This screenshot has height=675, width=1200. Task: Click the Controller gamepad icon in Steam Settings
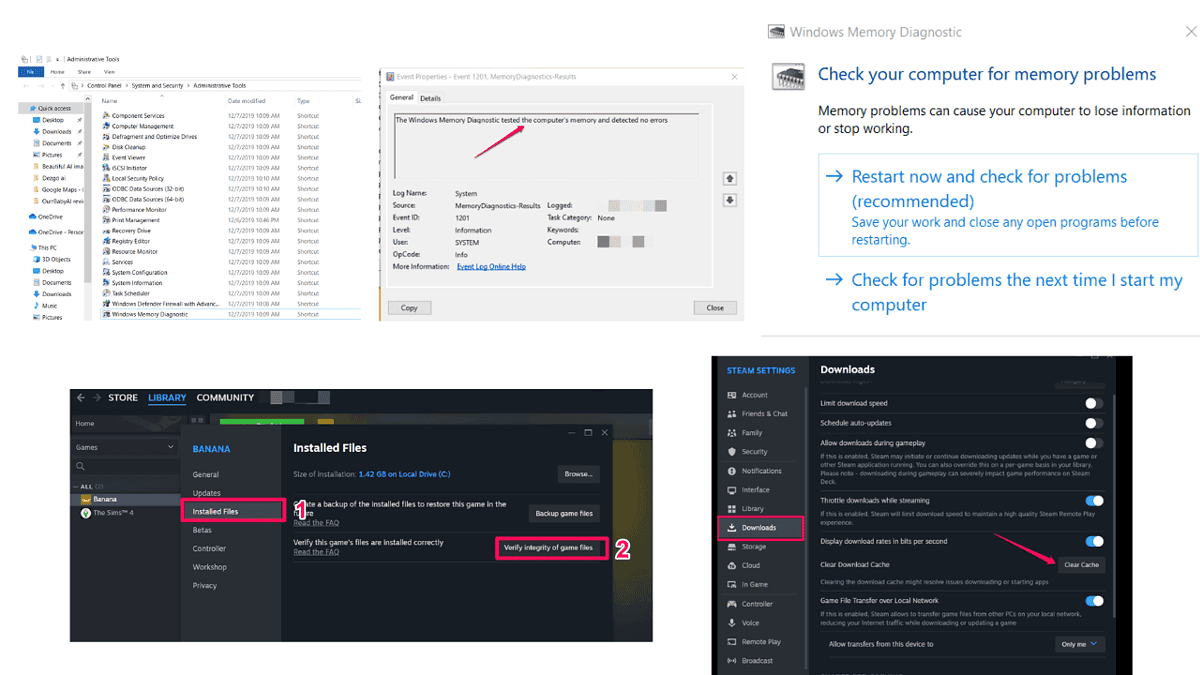click(x=732, y=604)
